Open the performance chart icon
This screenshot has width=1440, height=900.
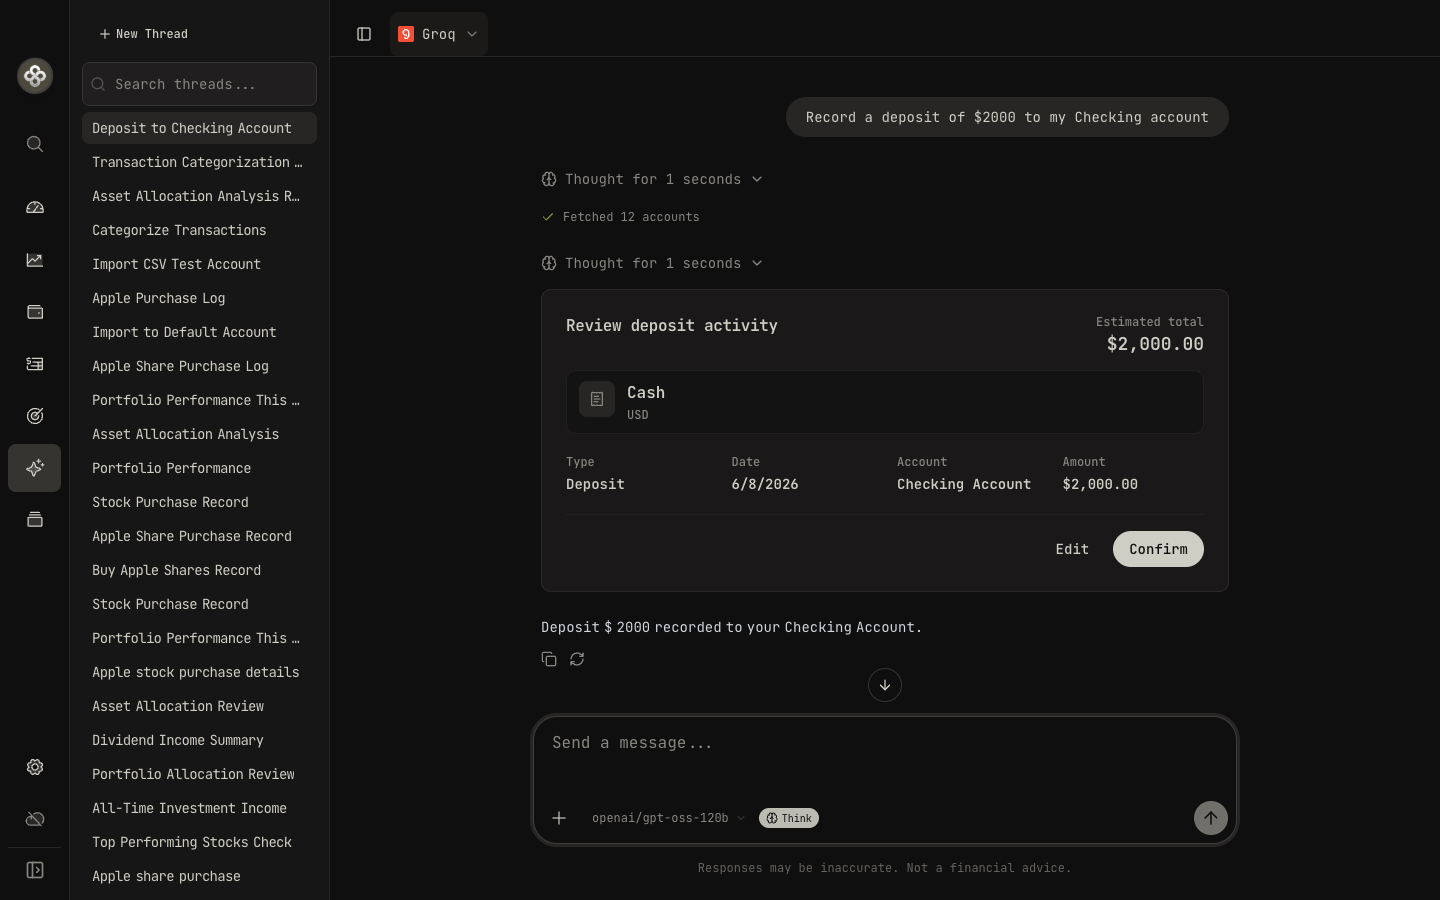(x=35, y=260)
